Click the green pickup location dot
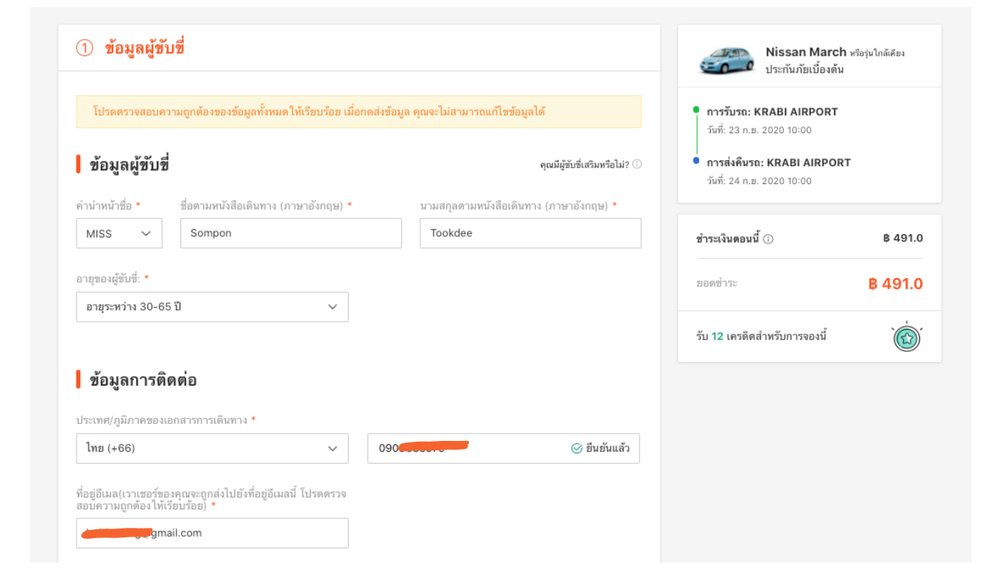The height and width of the screenshot is (569, 1000). pyautogui.click(x=696, y=108)
